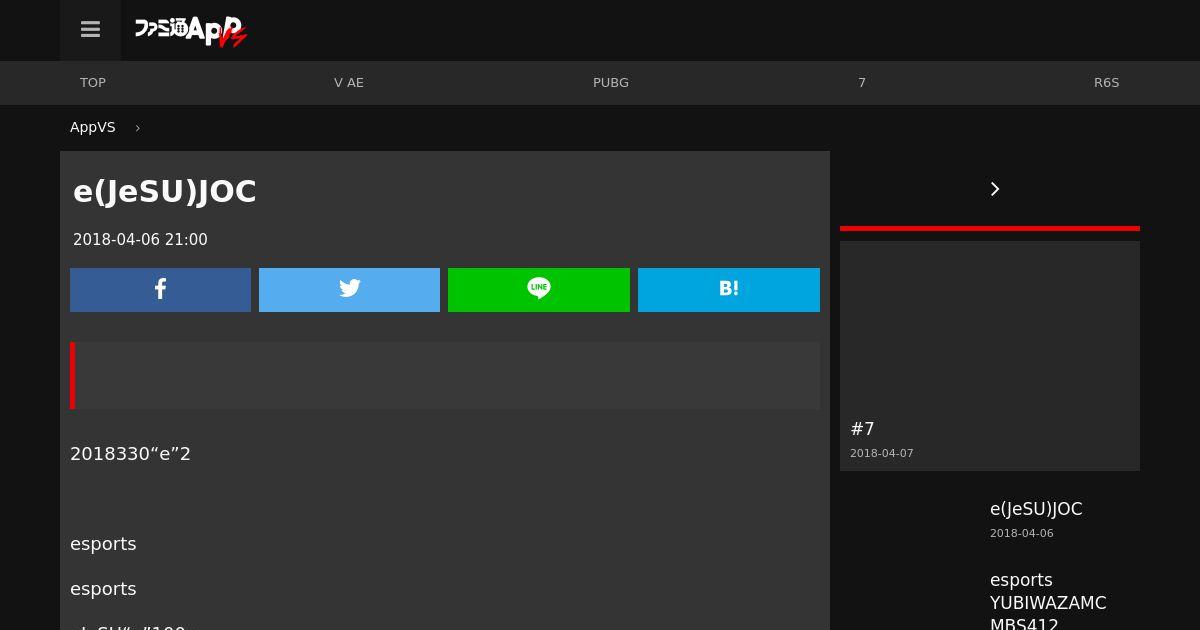The image size is (1200, 630).
Task: Open sidebar article esports YUBIWAZAMC
Action: (1048, 603)
